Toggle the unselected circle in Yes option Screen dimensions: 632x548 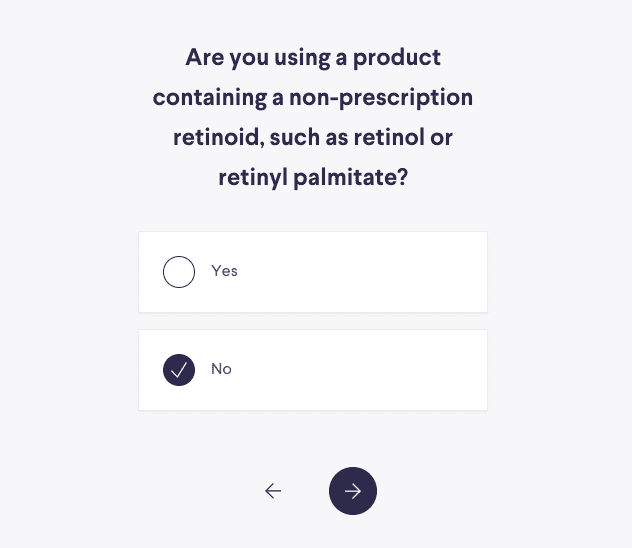pyautogui.click(x=179, y=272)
